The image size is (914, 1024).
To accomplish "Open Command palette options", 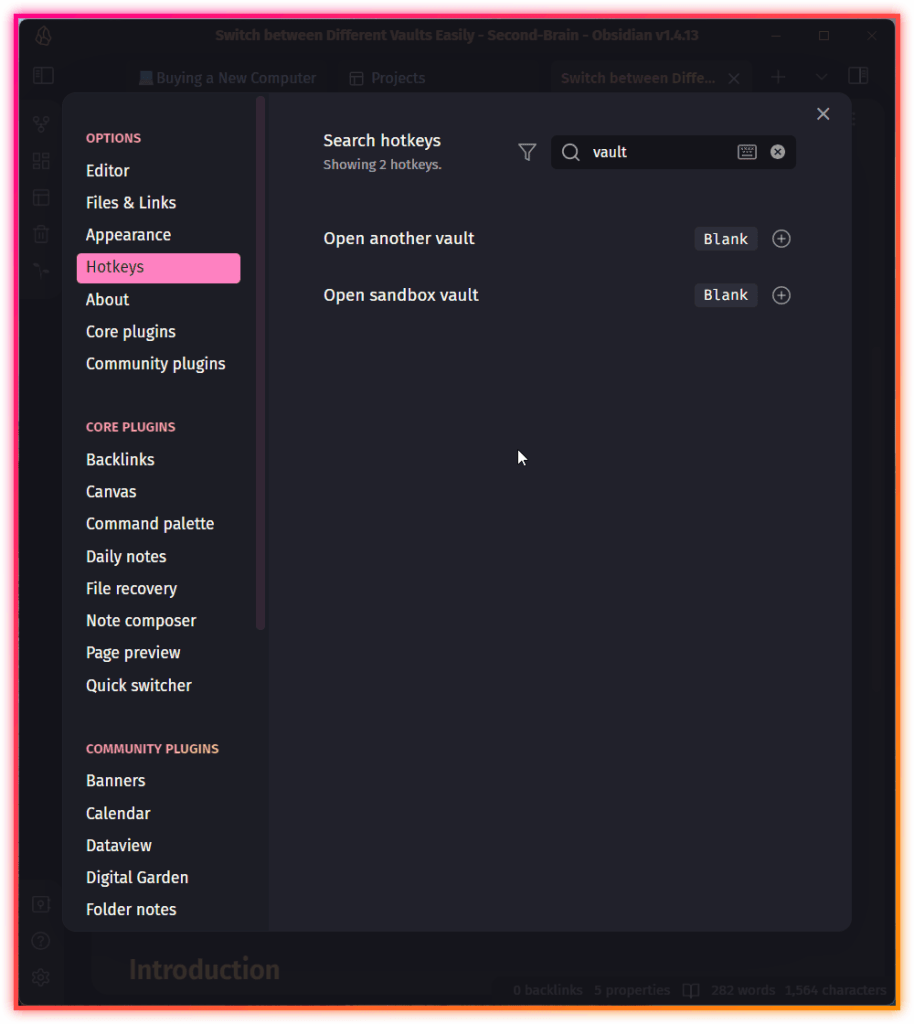I will (150, 524).
